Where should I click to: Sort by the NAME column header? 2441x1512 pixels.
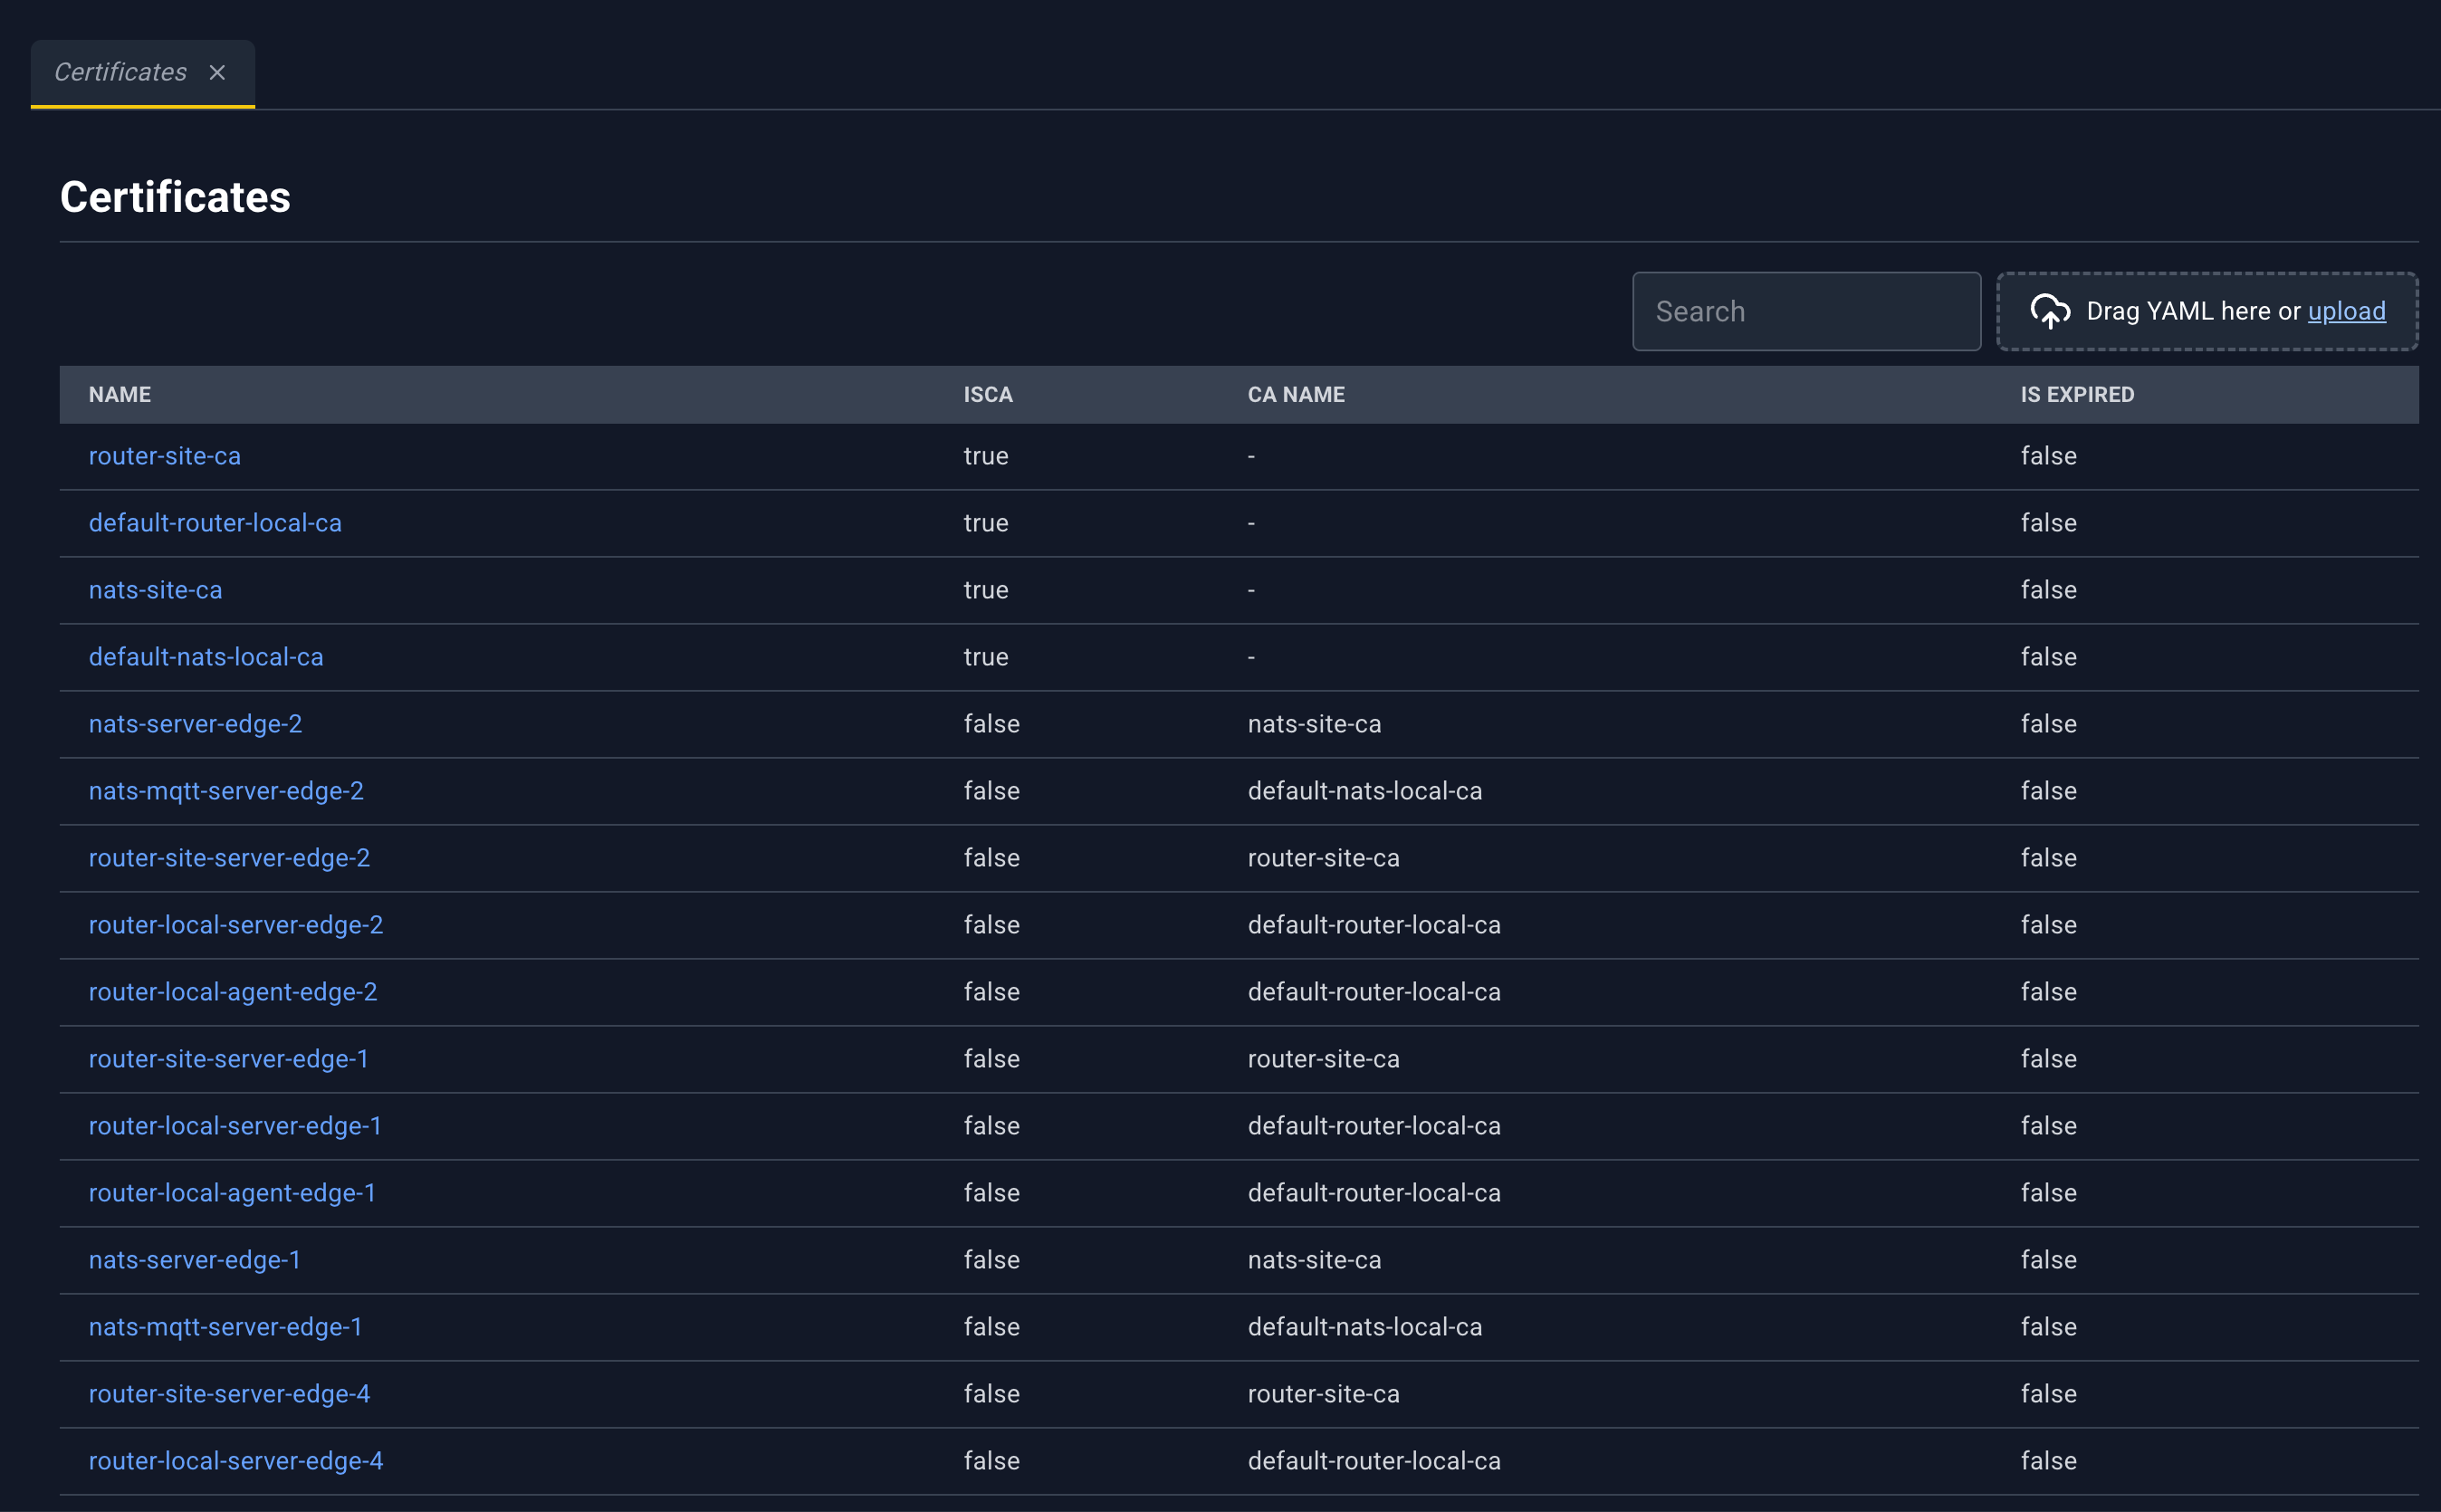tap(120, 394)
